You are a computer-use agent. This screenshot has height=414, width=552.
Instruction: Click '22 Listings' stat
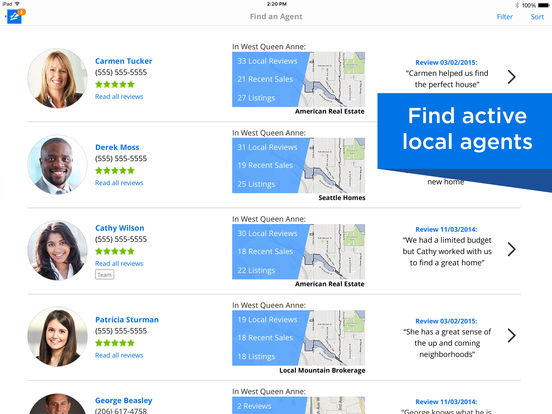pos(256,270)
